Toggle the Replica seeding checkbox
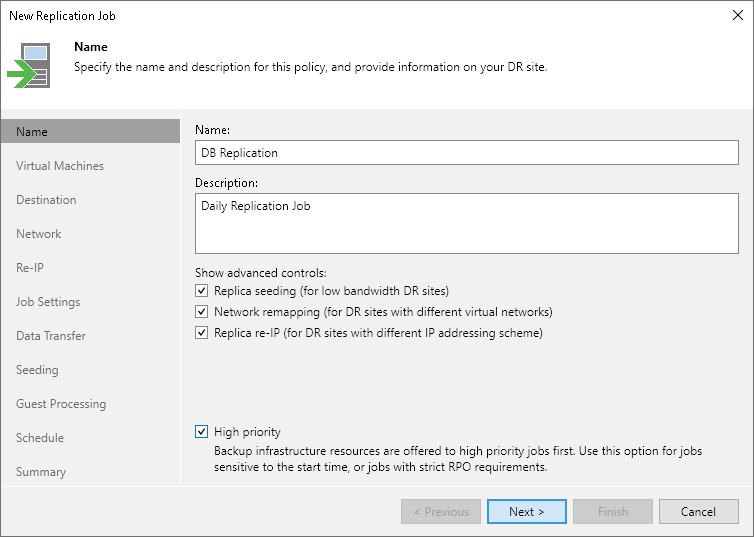This screenshot has width=754, height=537. point(203,291)
